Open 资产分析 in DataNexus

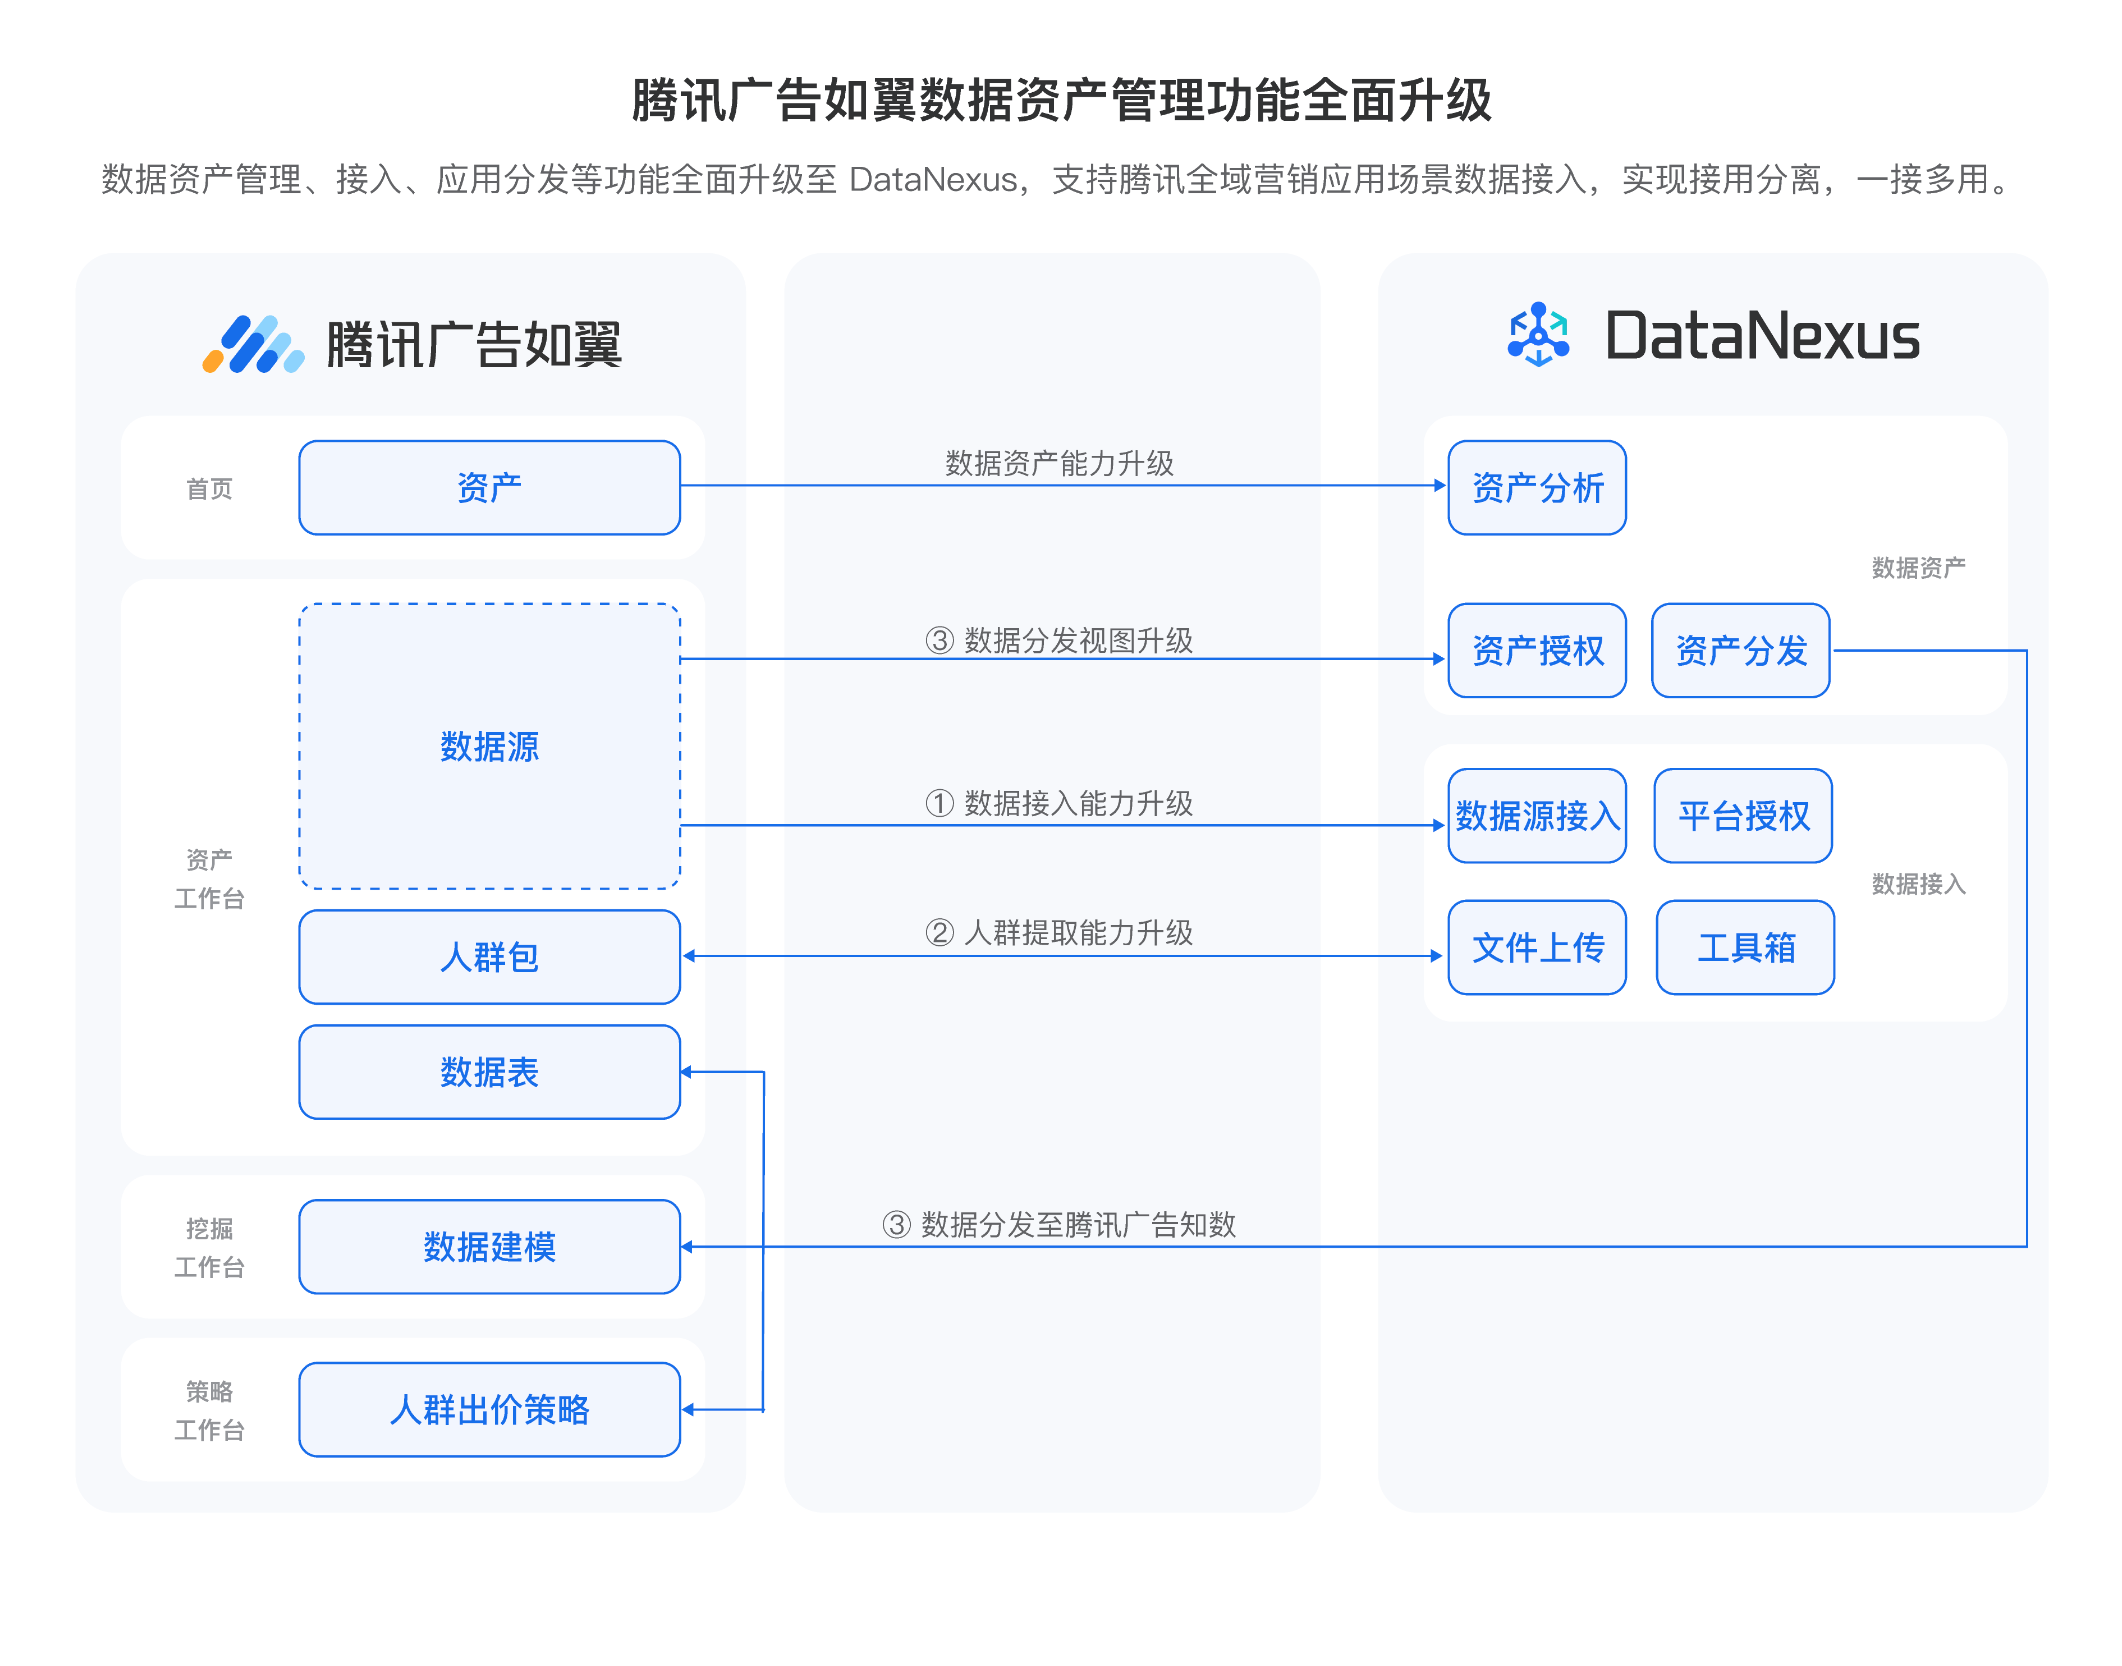(1537, 488)
